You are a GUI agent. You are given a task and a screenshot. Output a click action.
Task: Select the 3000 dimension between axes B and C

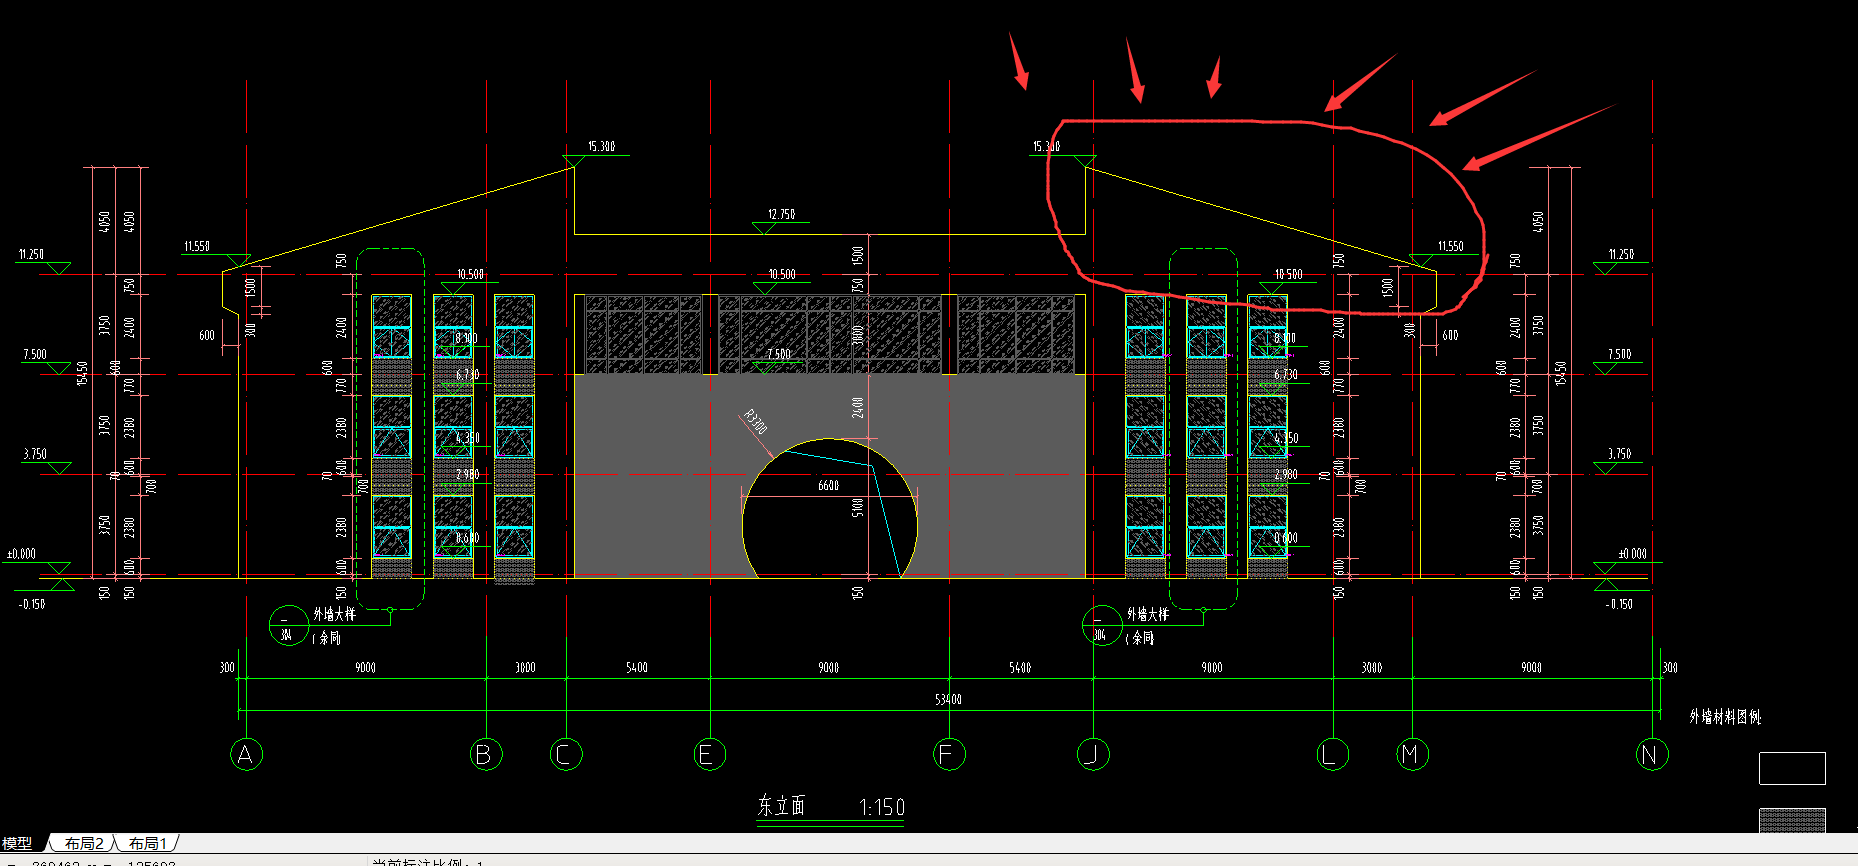pyautogui.click(x=525, y=667)
